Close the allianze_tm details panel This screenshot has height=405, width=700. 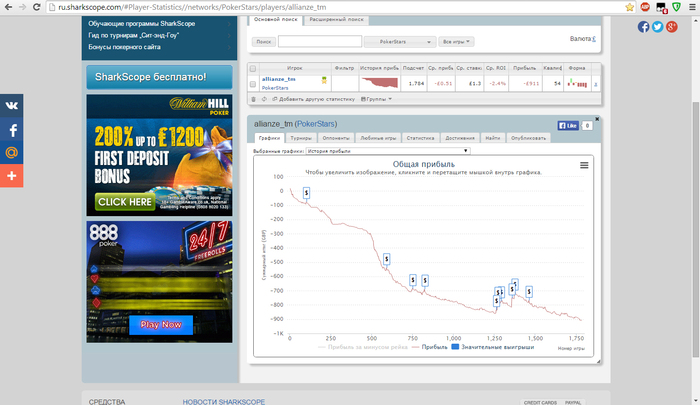[597, 119]
